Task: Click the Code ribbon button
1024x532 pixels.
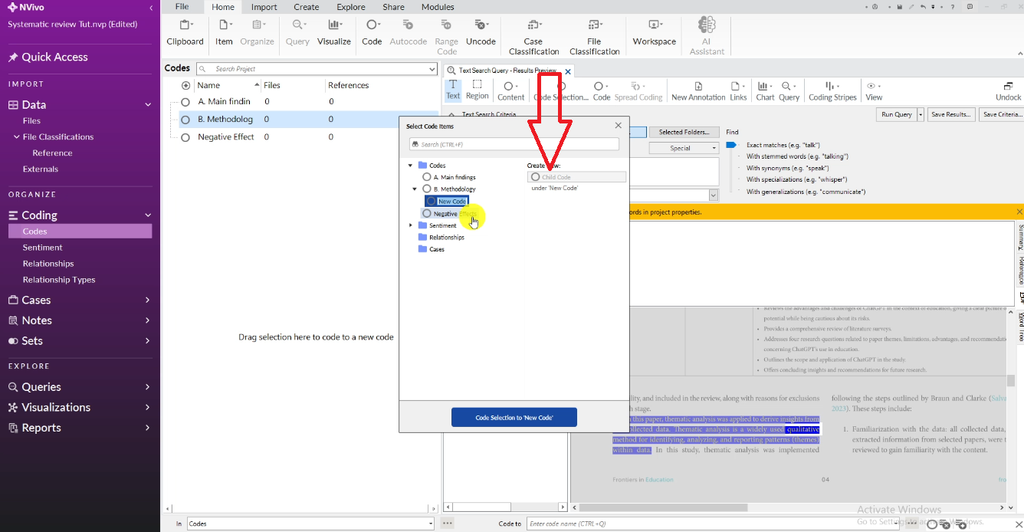Action: tap(372, 33)
